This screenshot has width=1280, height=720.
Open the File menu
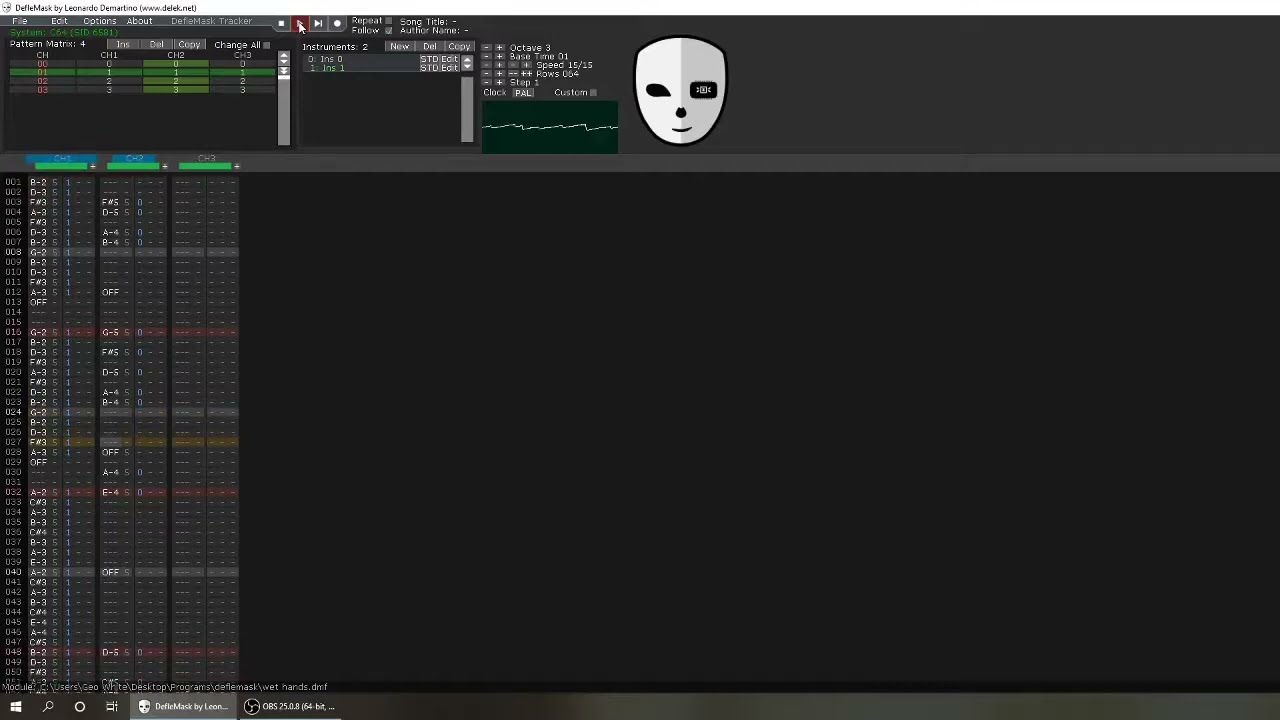[x=20, y=21]
